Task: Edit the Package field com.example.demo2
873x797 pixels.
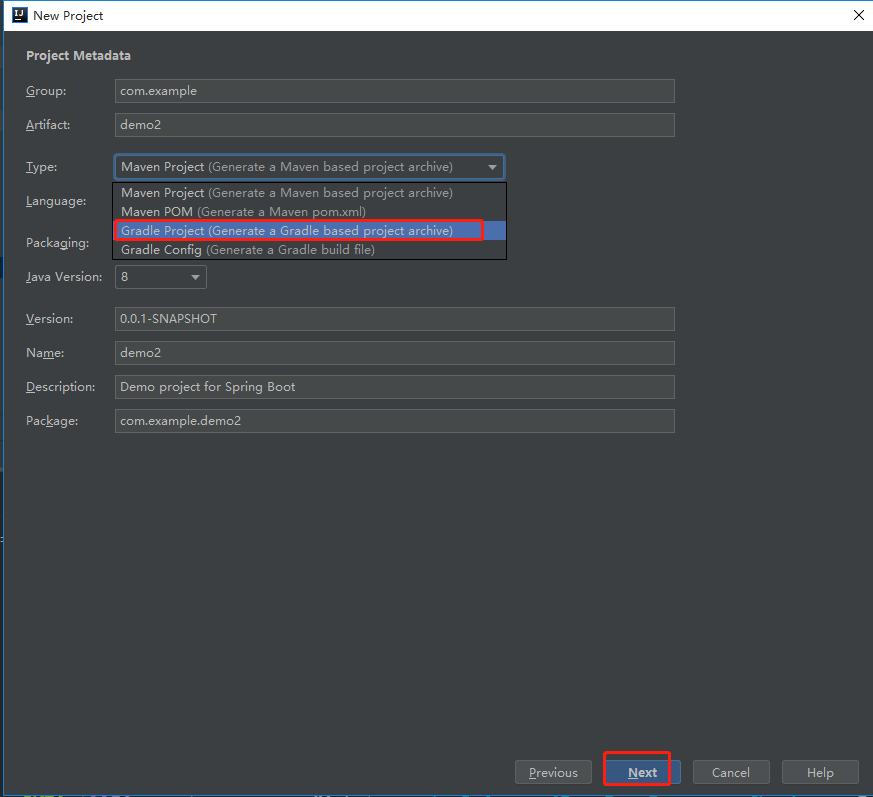Action: 395,420
